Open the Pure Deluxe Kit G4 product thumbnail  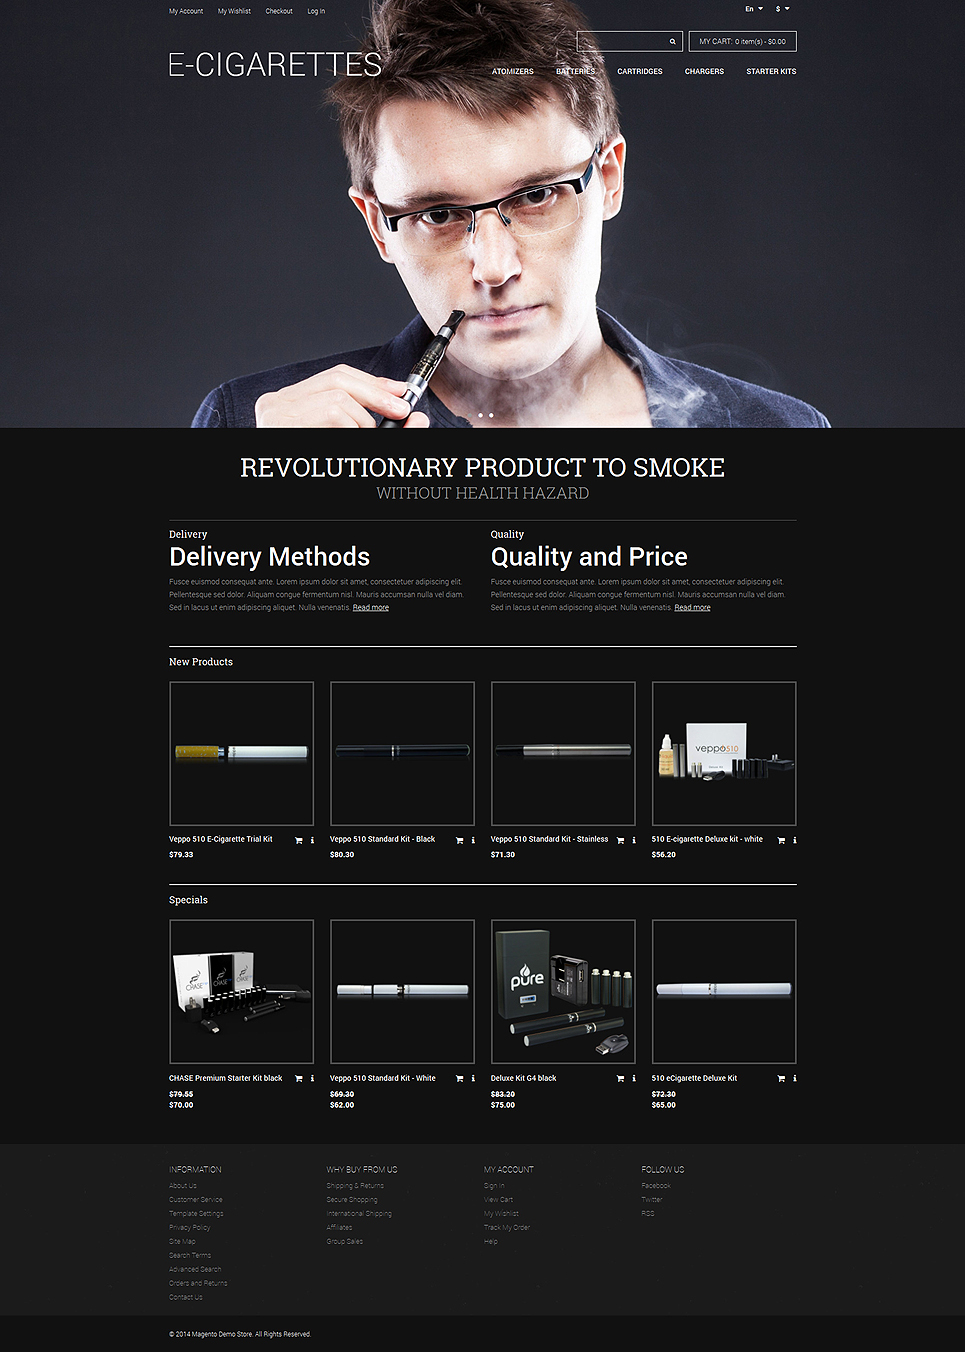(563, 991)
